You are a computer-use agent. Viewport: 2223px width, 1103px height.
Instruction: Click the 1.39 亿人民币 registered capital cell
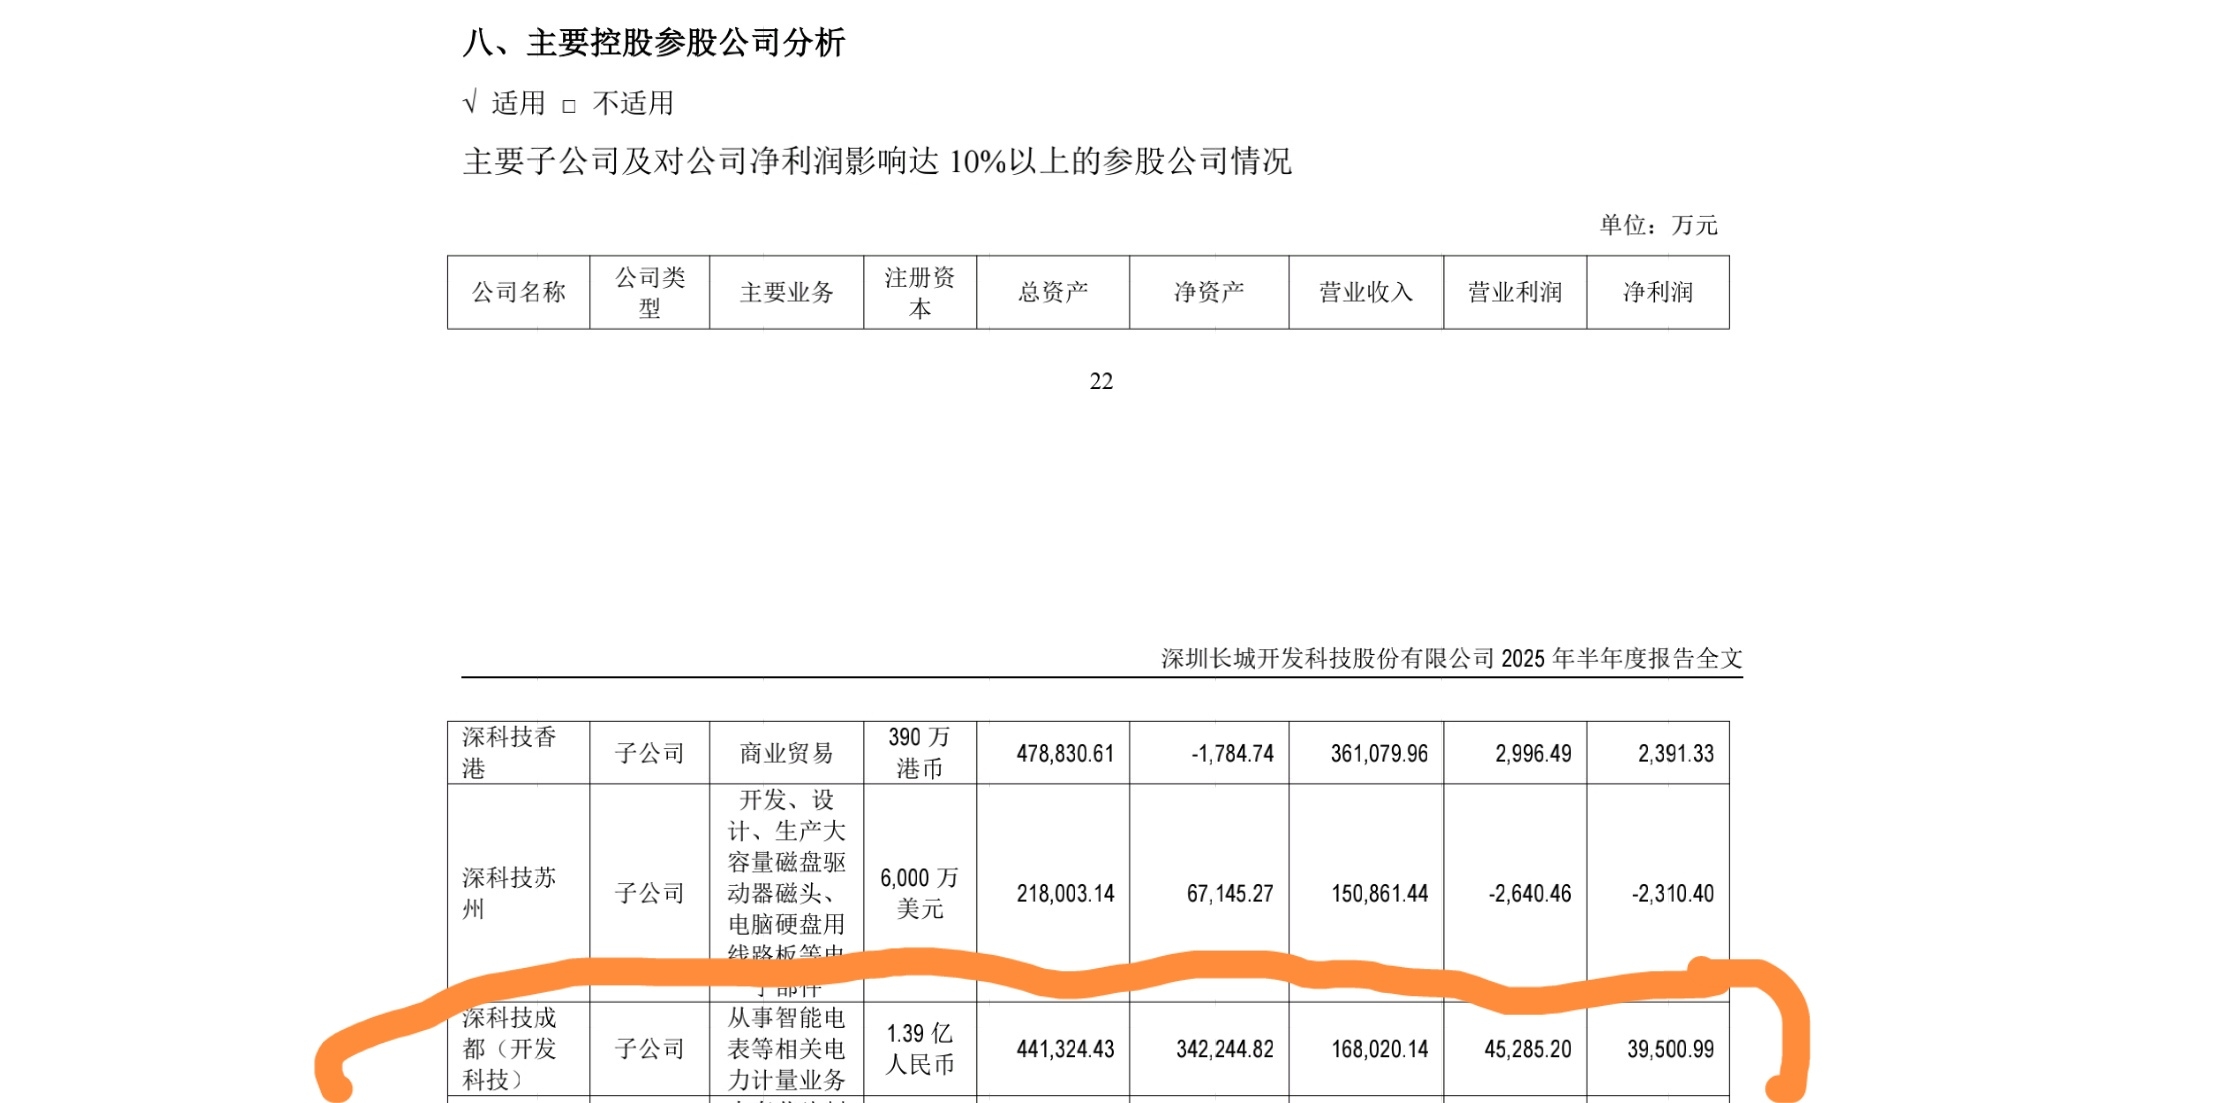[x=920, y=1049]
